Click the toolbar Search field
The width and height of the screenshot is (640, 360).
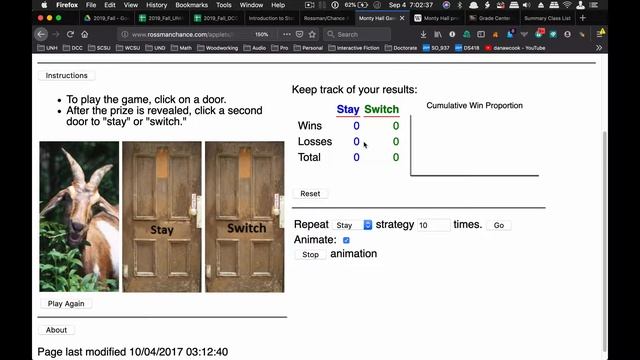[x=357, y=34]
